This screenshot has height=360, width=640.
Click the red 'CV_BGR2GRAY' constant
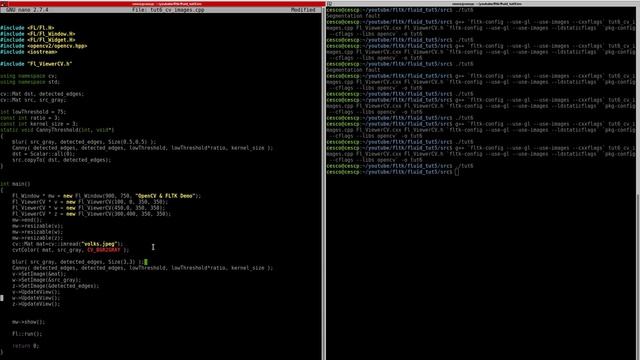coord(104,250)
